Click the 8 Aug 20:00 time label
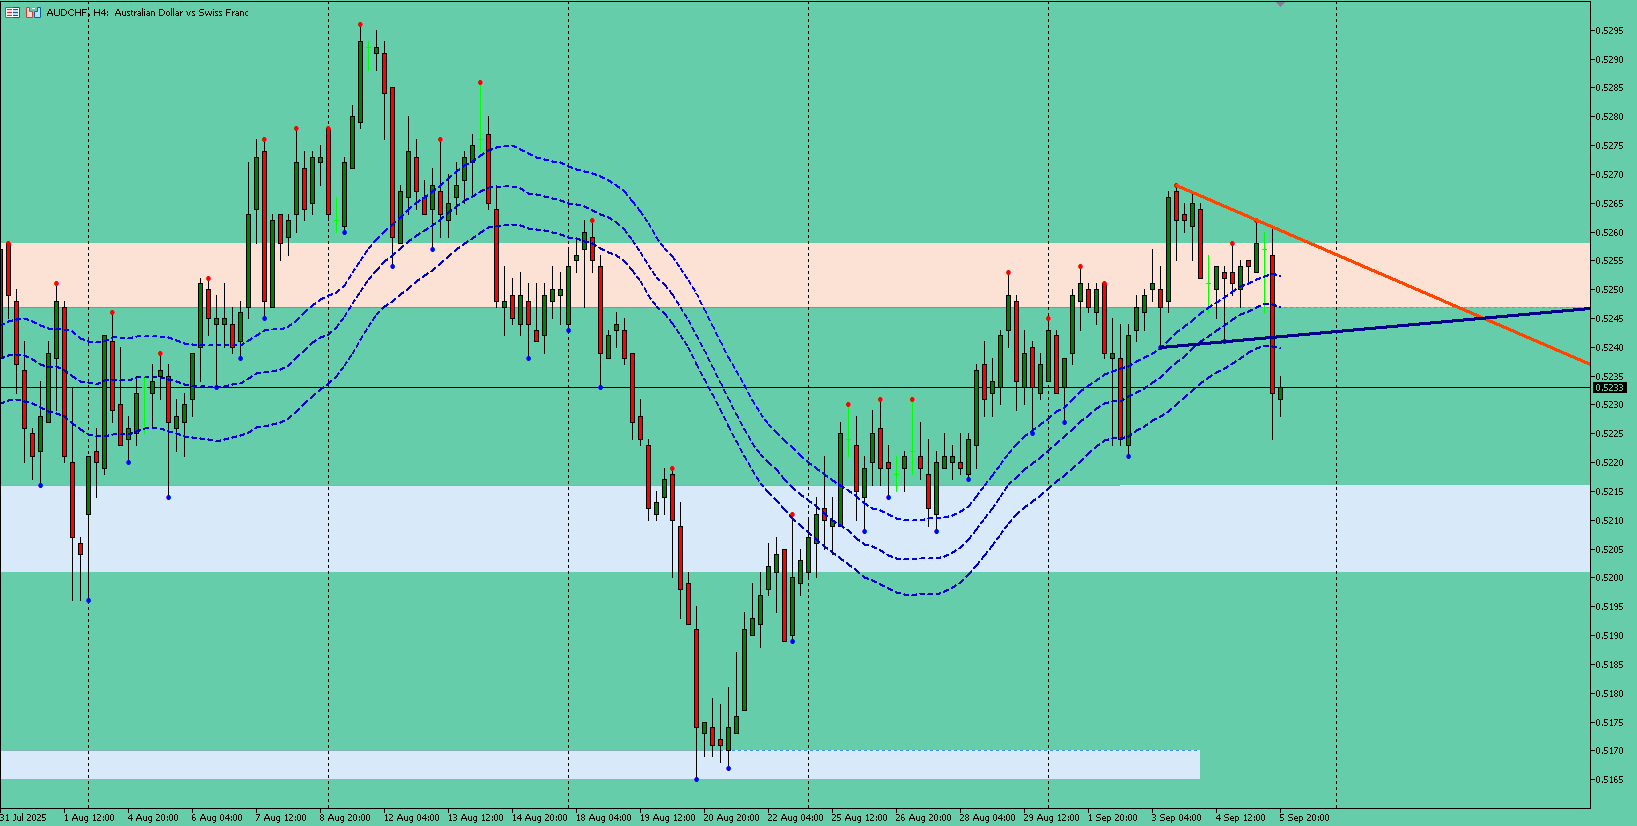1637x826 pixels. pyautogui.click(x=345, y=818)
